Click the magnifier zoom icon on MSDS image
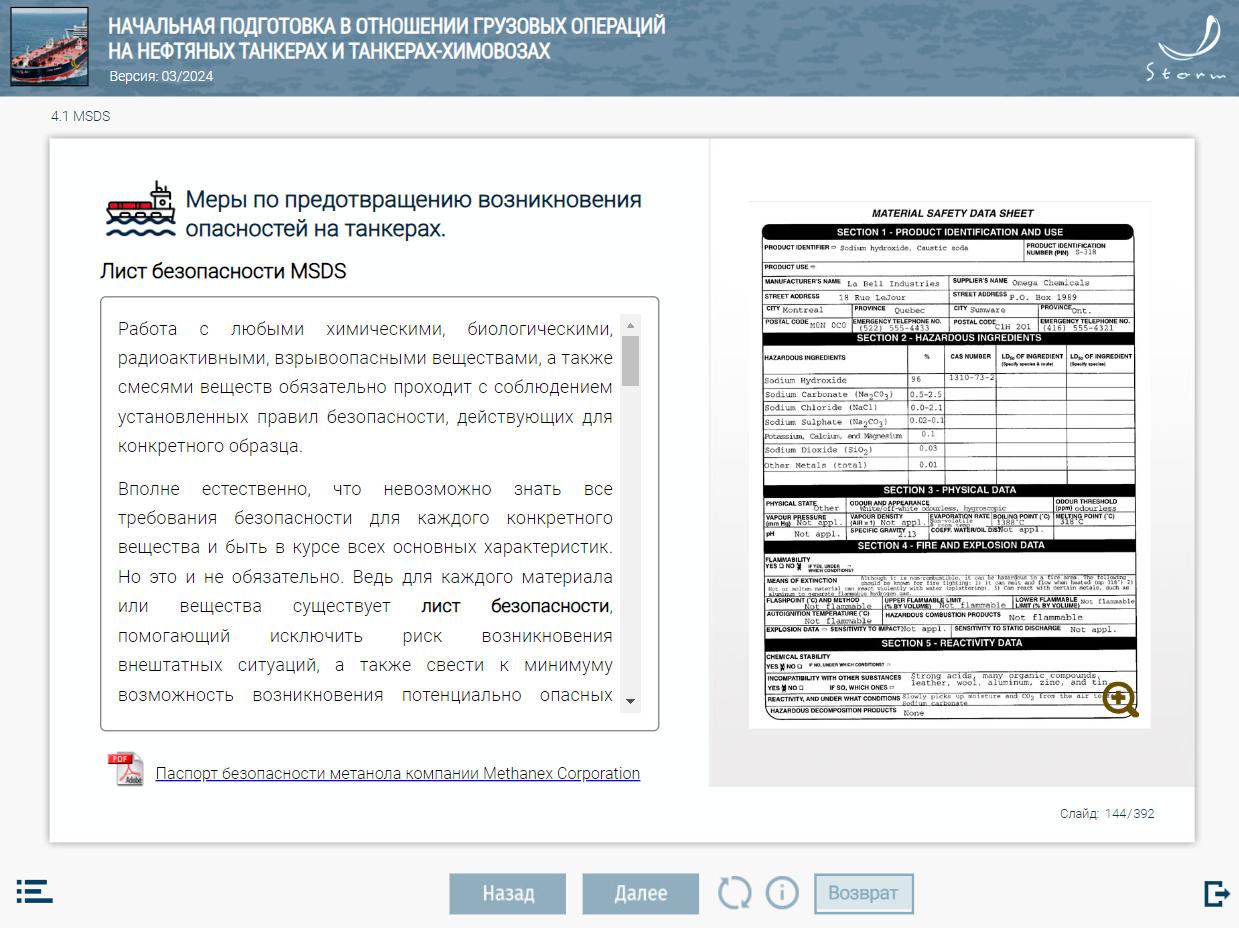Image resolution: width=1239 pixels, height=928 pixels. [x=1120, y=700]
